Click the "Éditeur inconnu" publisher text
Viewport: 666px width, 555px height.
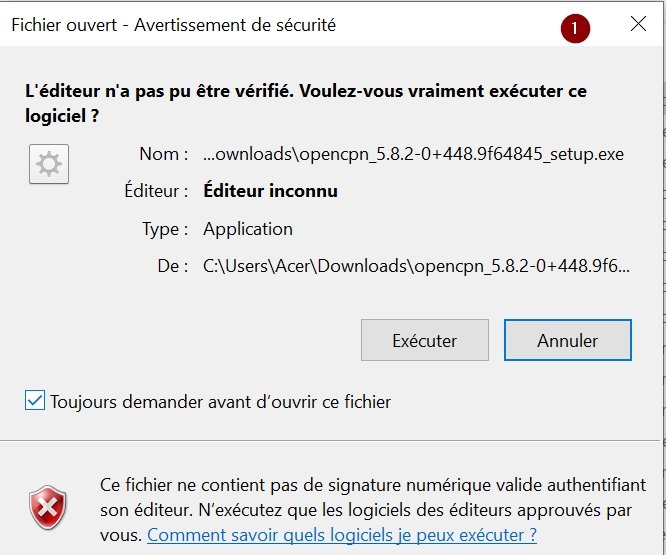[x=271, y=191]
